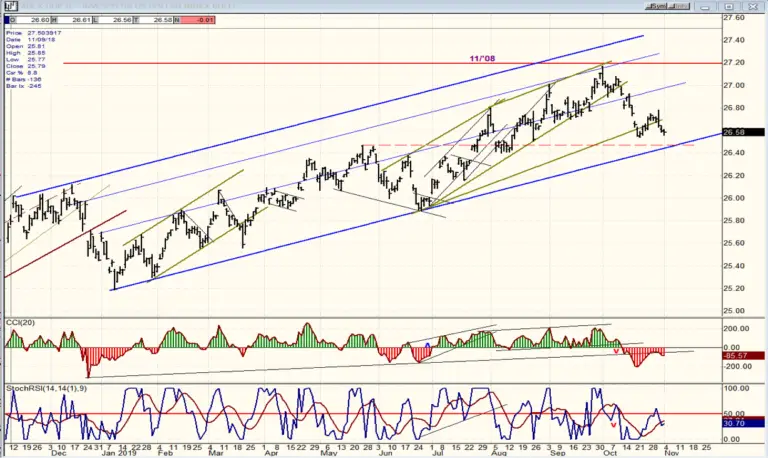Viewport: 768px width, 458px height.
Task: Click the chart window icon in title bar
Action: [x=11, y=6]
